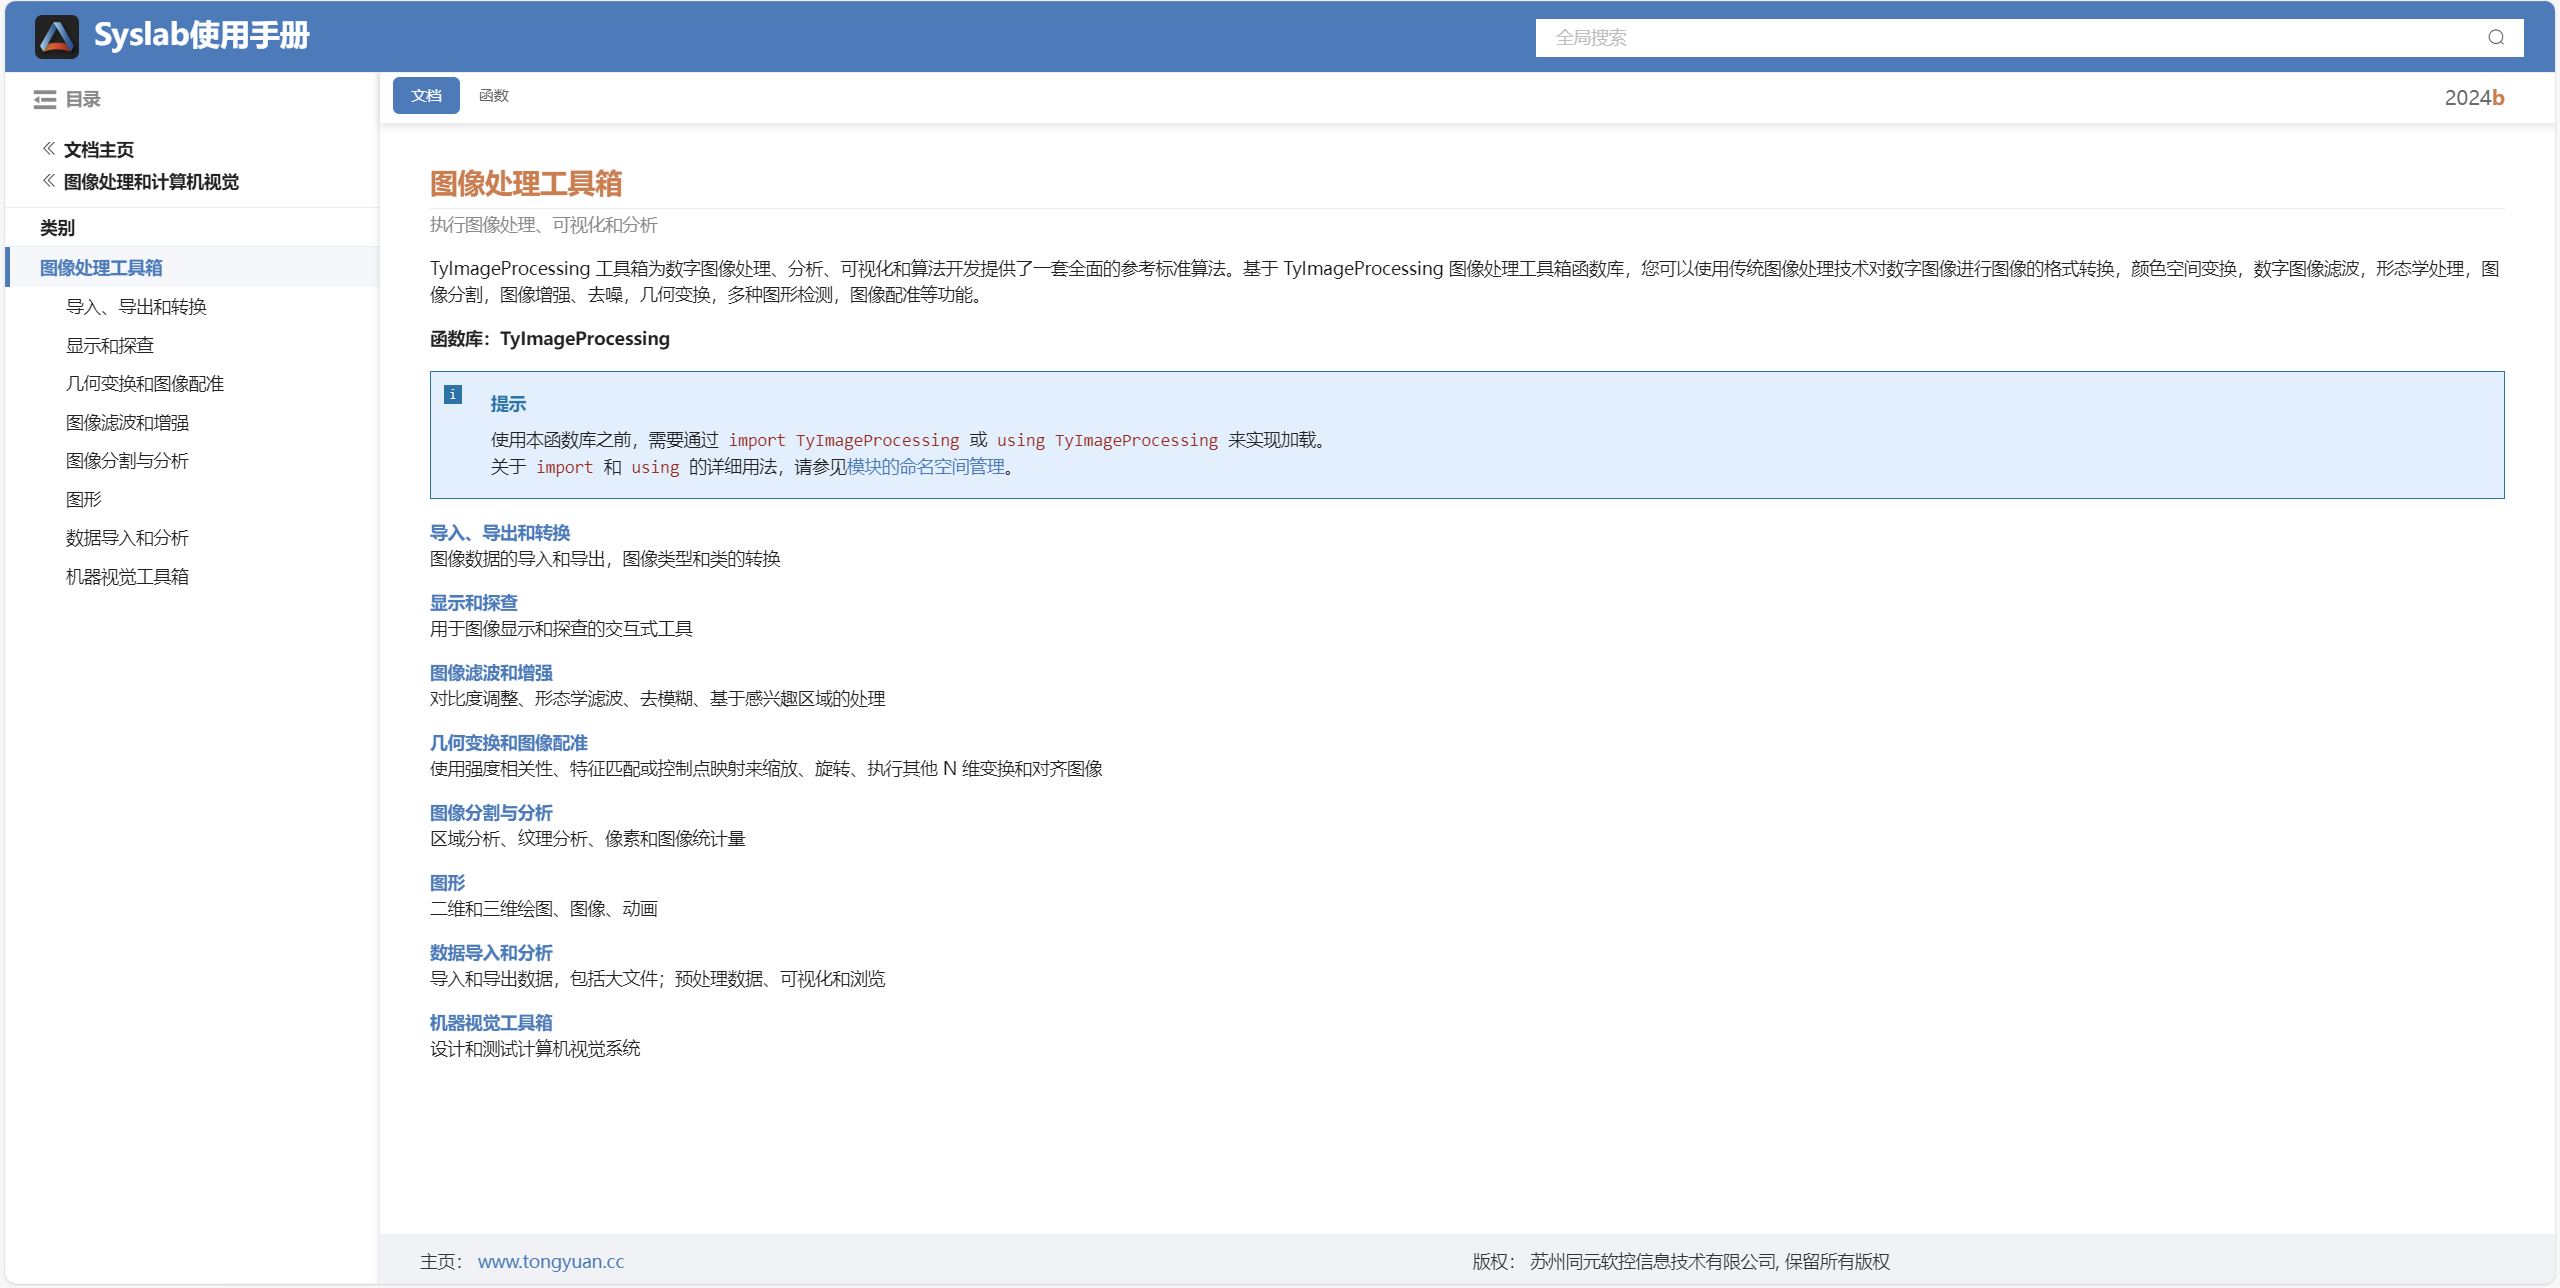Screen dimensions: 2560x1288
Task: Open the 图形 content heading link
Action: tap(448, 883)
